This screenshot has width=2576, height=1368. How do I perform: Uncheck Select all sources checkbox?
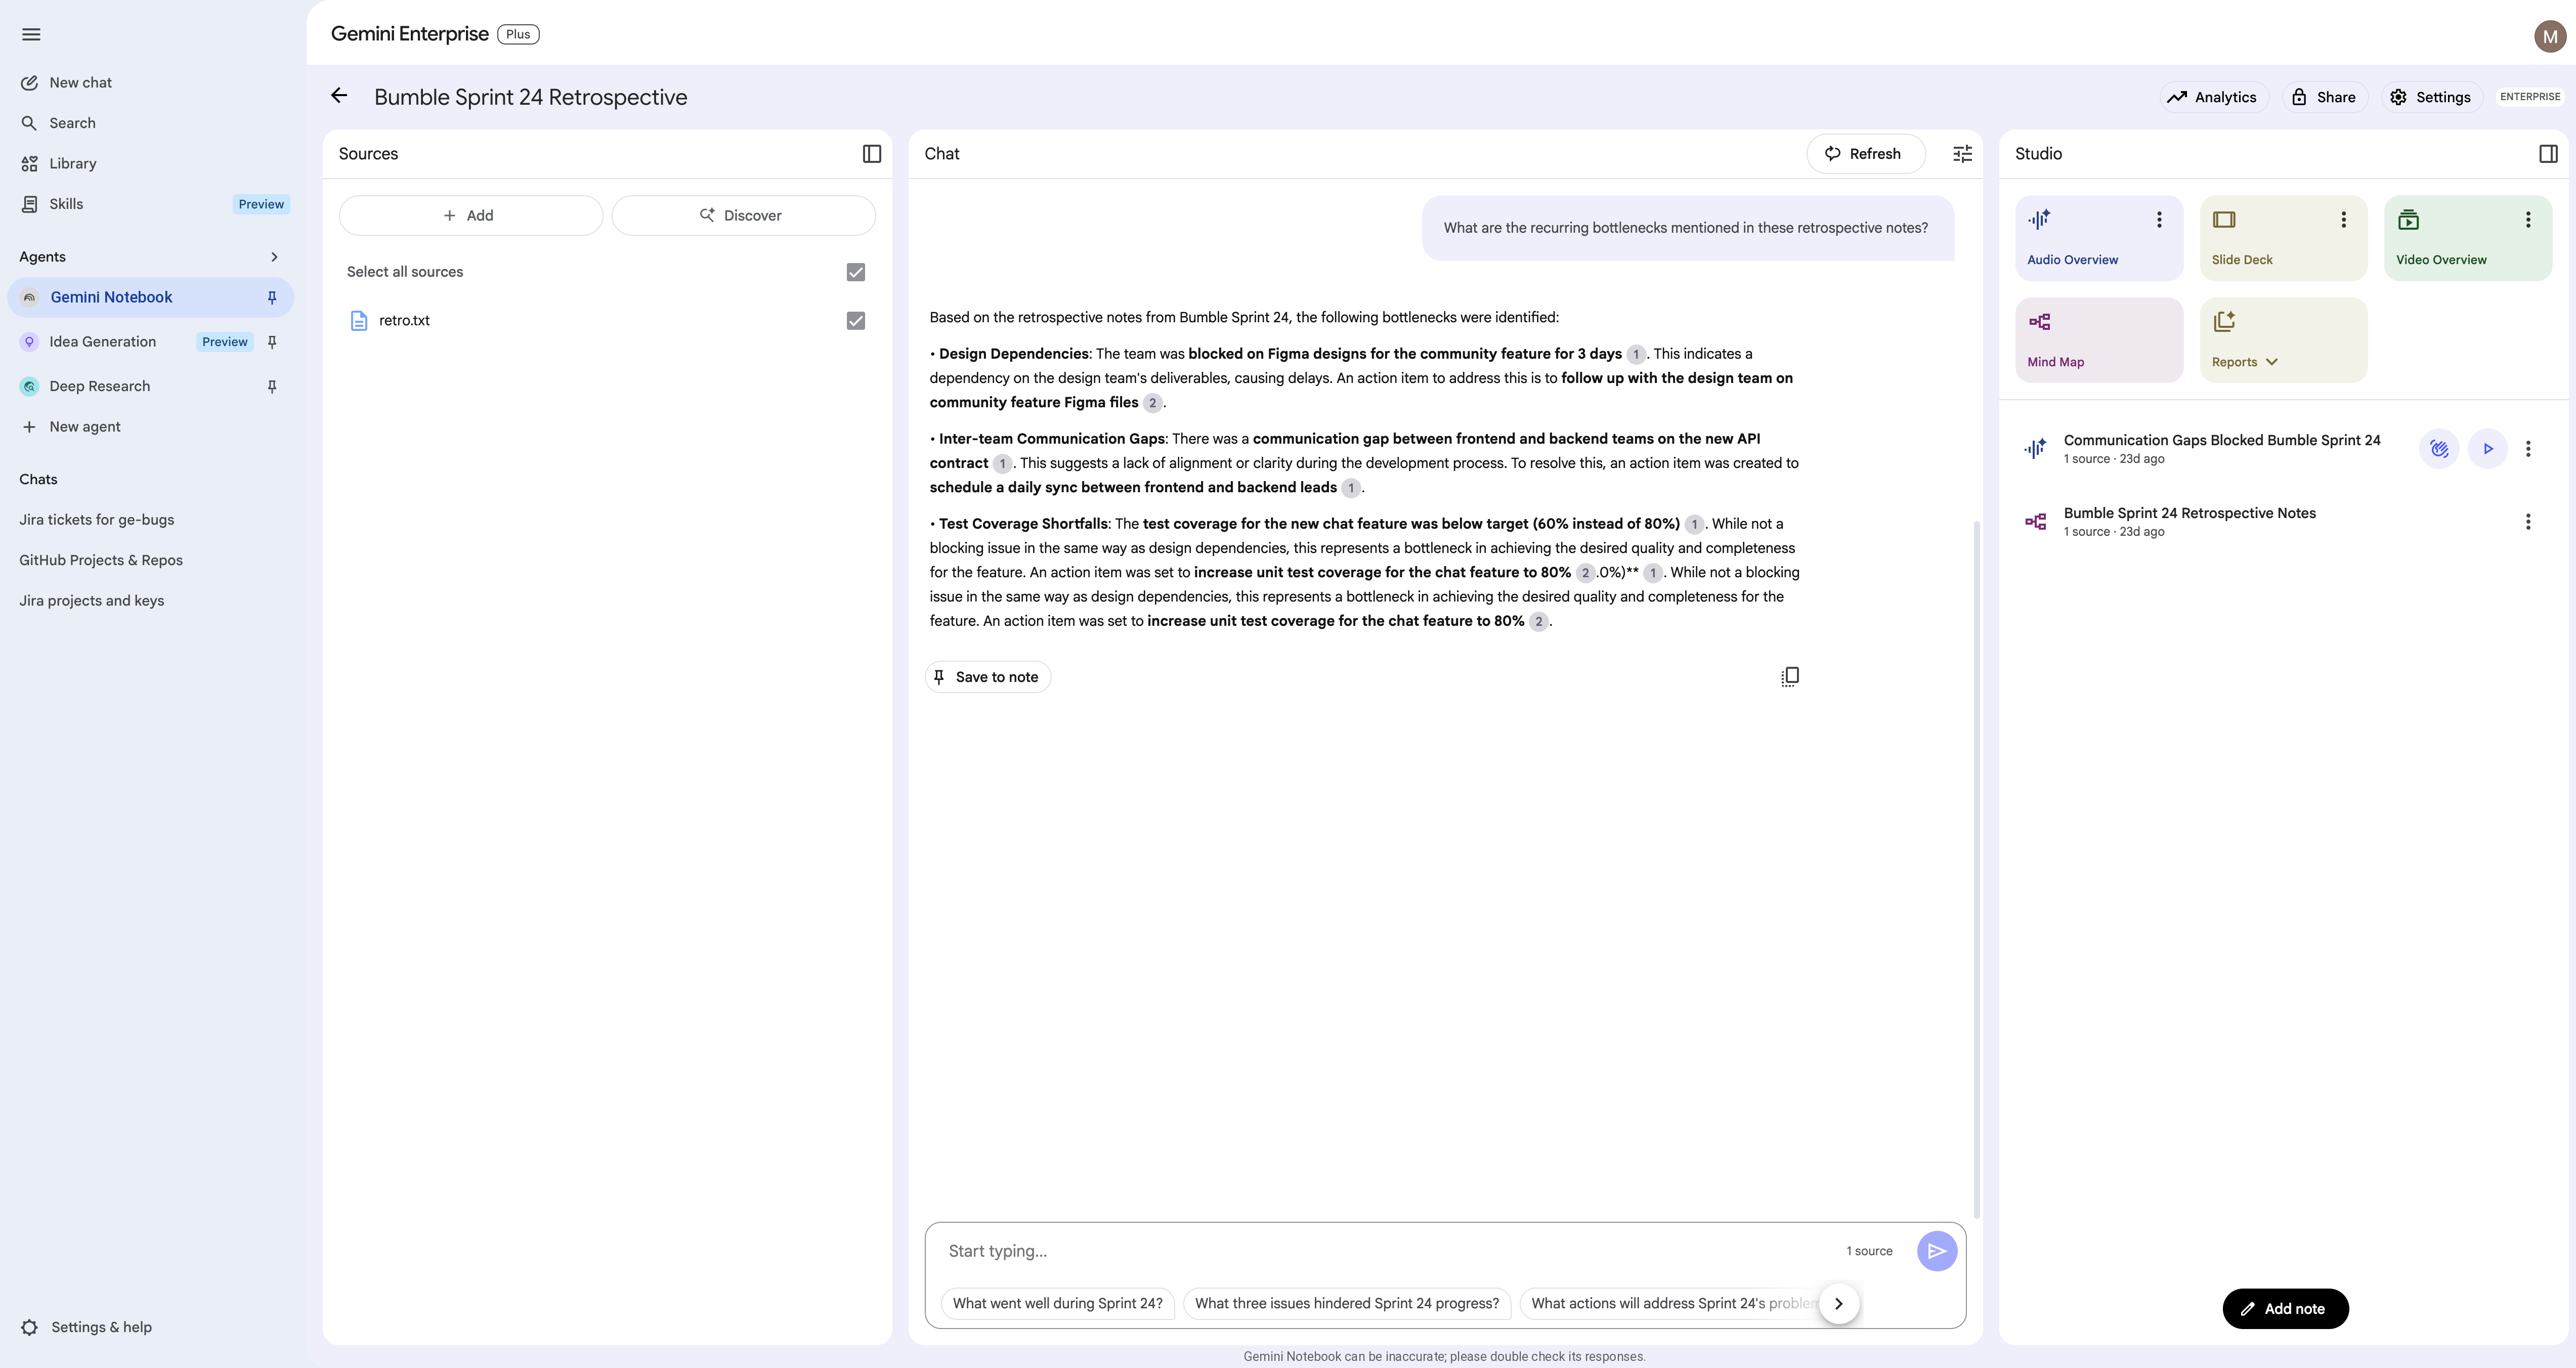pyautogui.click(x=856, y=272)
